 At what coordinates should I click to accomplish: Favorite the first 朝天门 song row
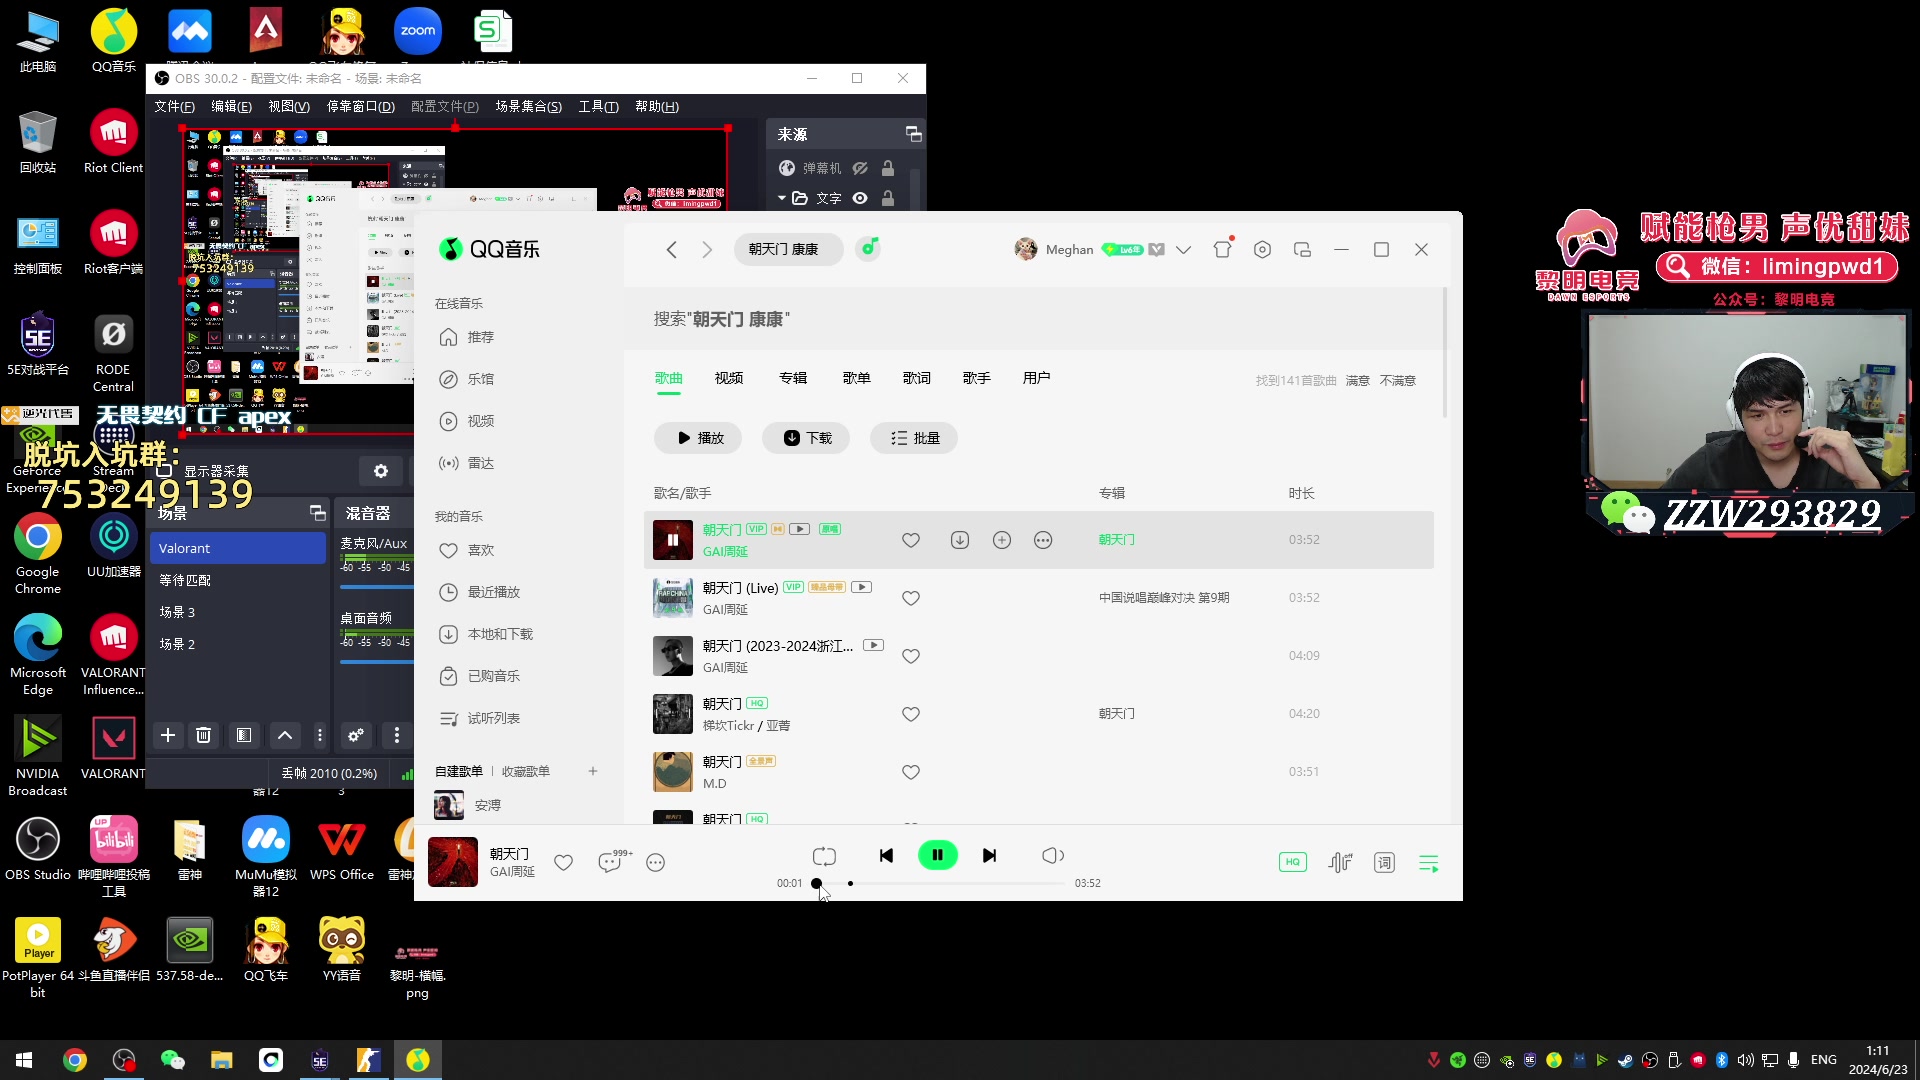tap(911, 540)
